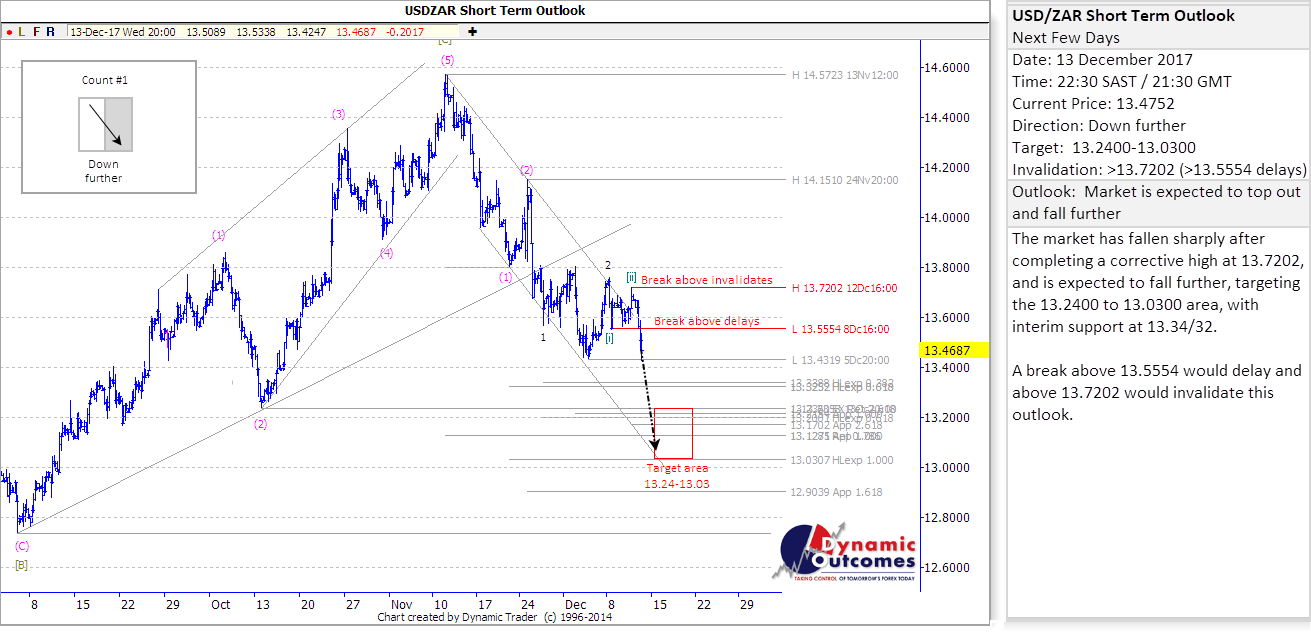The image size is (1311, 641).
Task: Click the yellow current price tag 13.4687
Action: (x=955, y=350)
